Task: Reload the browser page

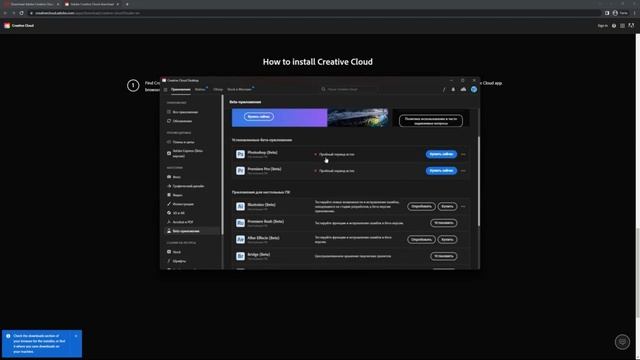Action: point(22,13)
